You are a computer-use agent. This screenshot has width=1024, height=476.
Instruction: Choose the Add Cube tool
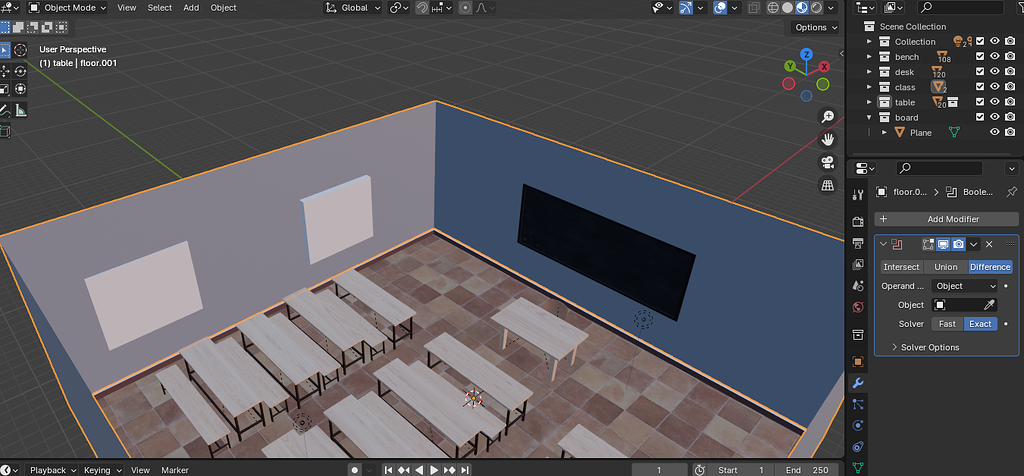pyautogui.click(x=5, y=131)
